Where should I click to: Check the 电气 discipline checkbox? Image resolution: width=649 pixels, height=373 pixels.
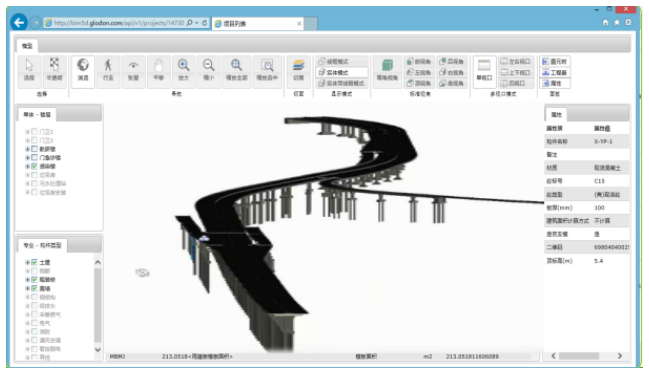(x=35, y=323)
